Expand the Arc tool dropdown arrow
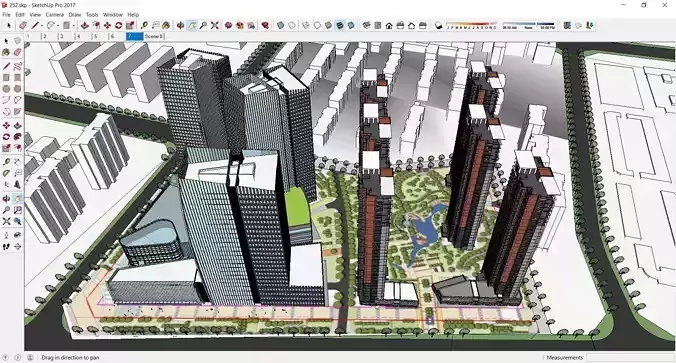Screen dimensions: 676x363 pyautogui.click(x=57, y=26)
